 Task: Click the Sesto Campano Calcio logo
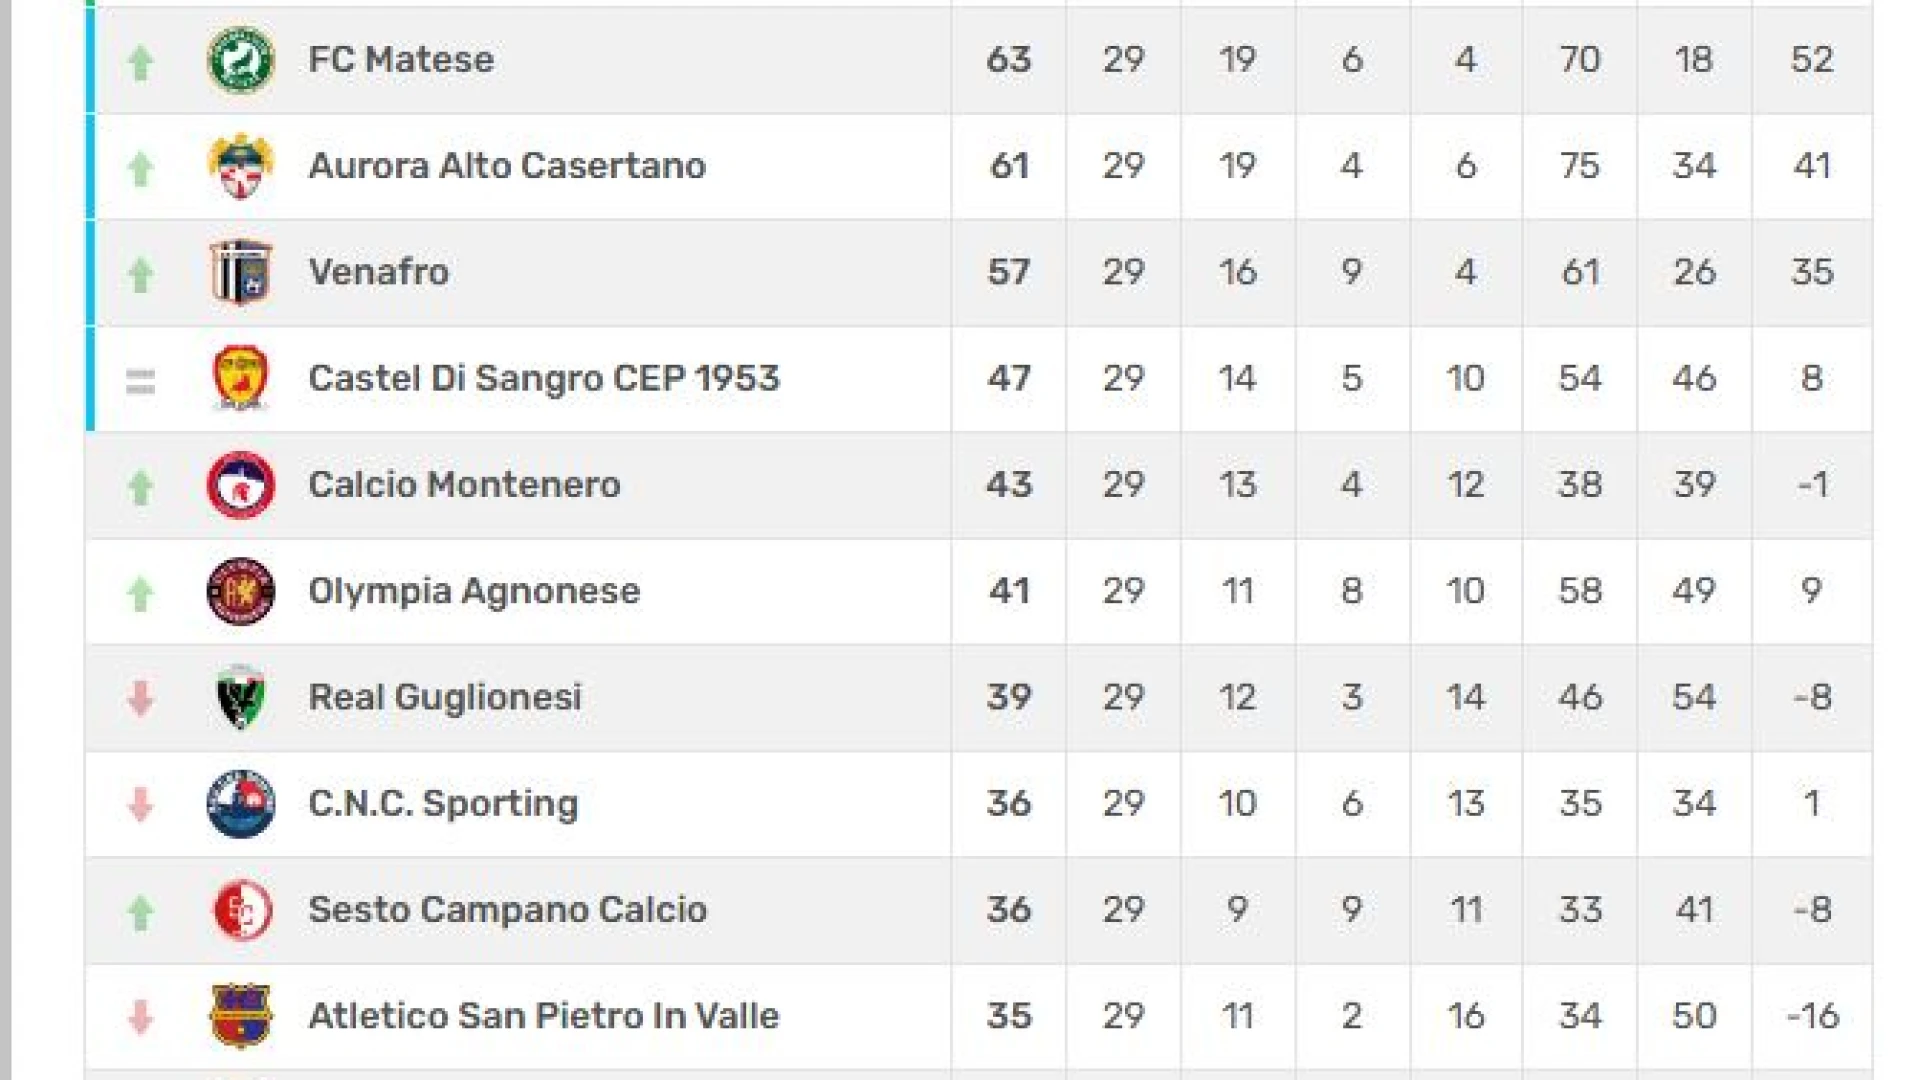pos(242,910)
